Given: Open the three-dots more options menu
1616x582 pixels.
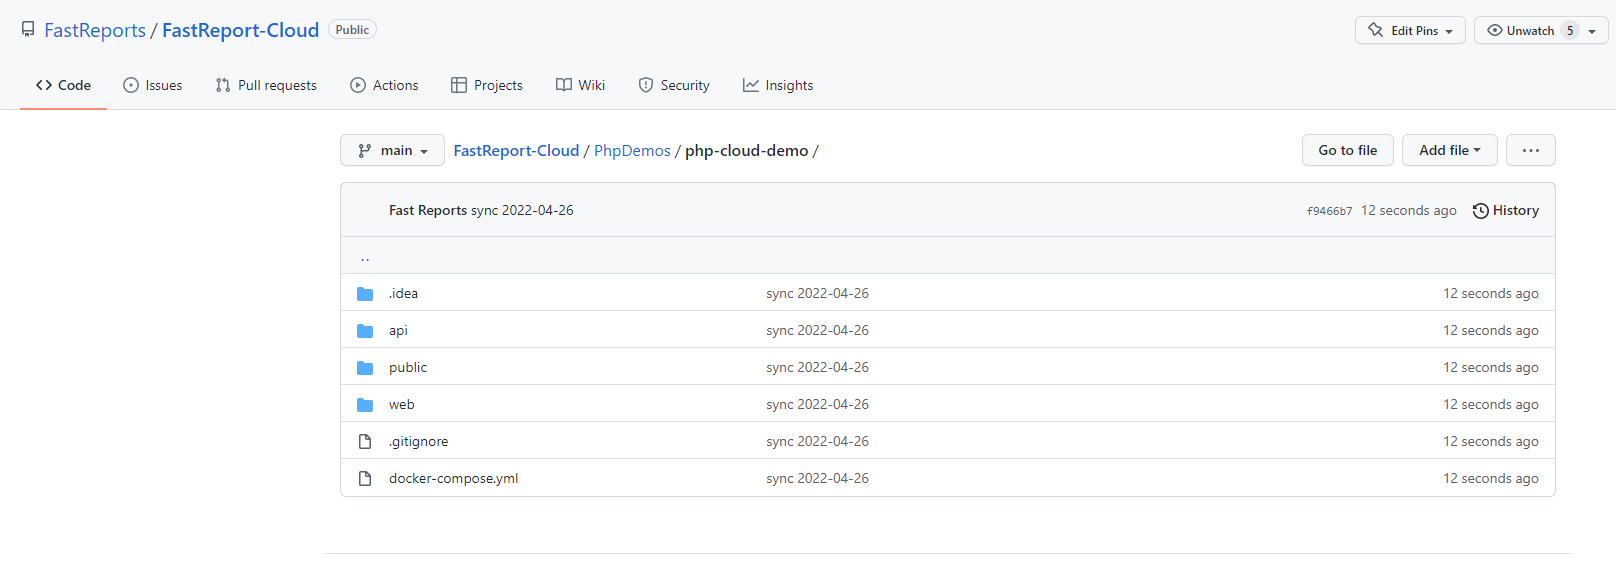Looking at the screenshot, I should tap(1531, 150).
